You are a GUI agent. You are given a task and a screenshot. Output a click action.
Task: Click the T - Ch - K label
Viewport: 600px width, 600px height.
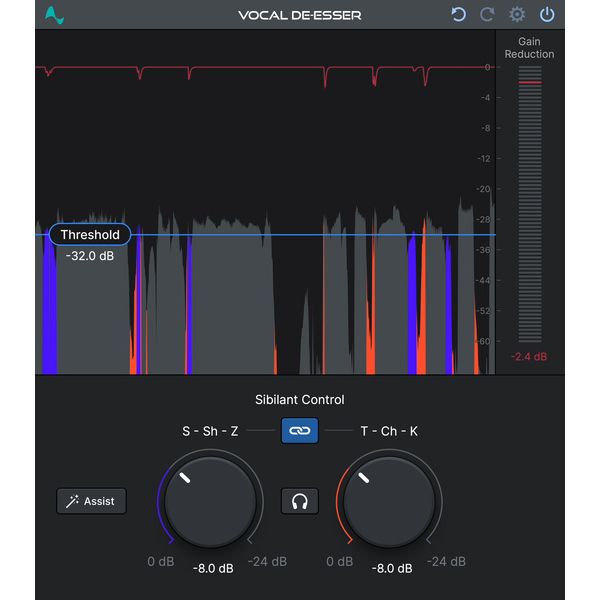click(x=389, y=431)
